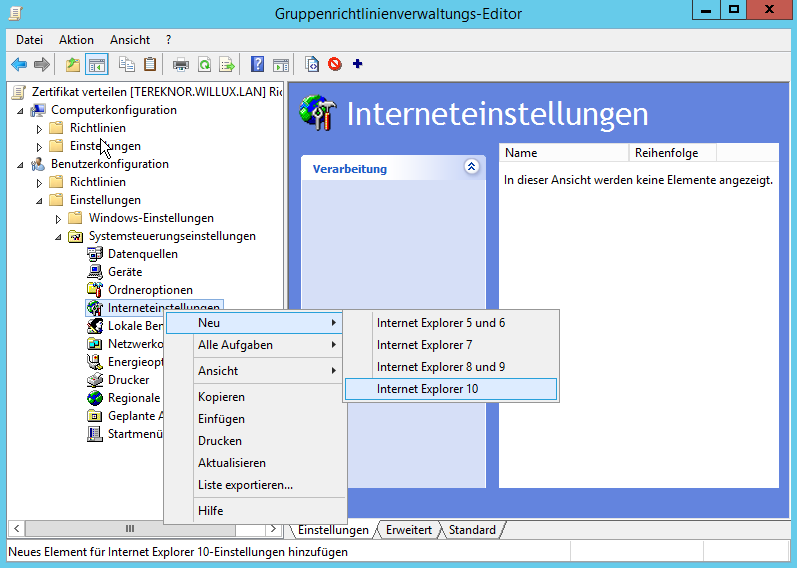The width and height of the screenshot is (797, 568).
Task: Click the Paste clipboard toolbar icon
Action: coord(150,65)
